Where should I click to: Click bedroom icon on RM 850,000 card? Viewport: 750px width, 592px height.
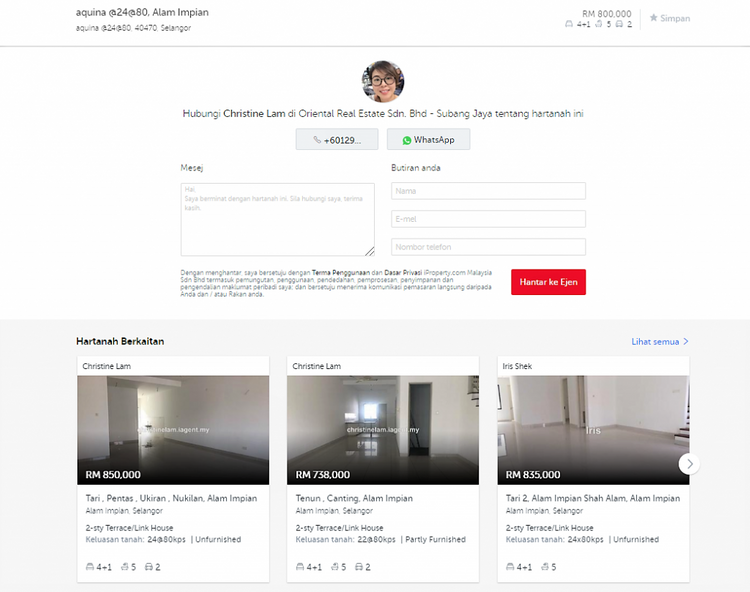[90, 567]
